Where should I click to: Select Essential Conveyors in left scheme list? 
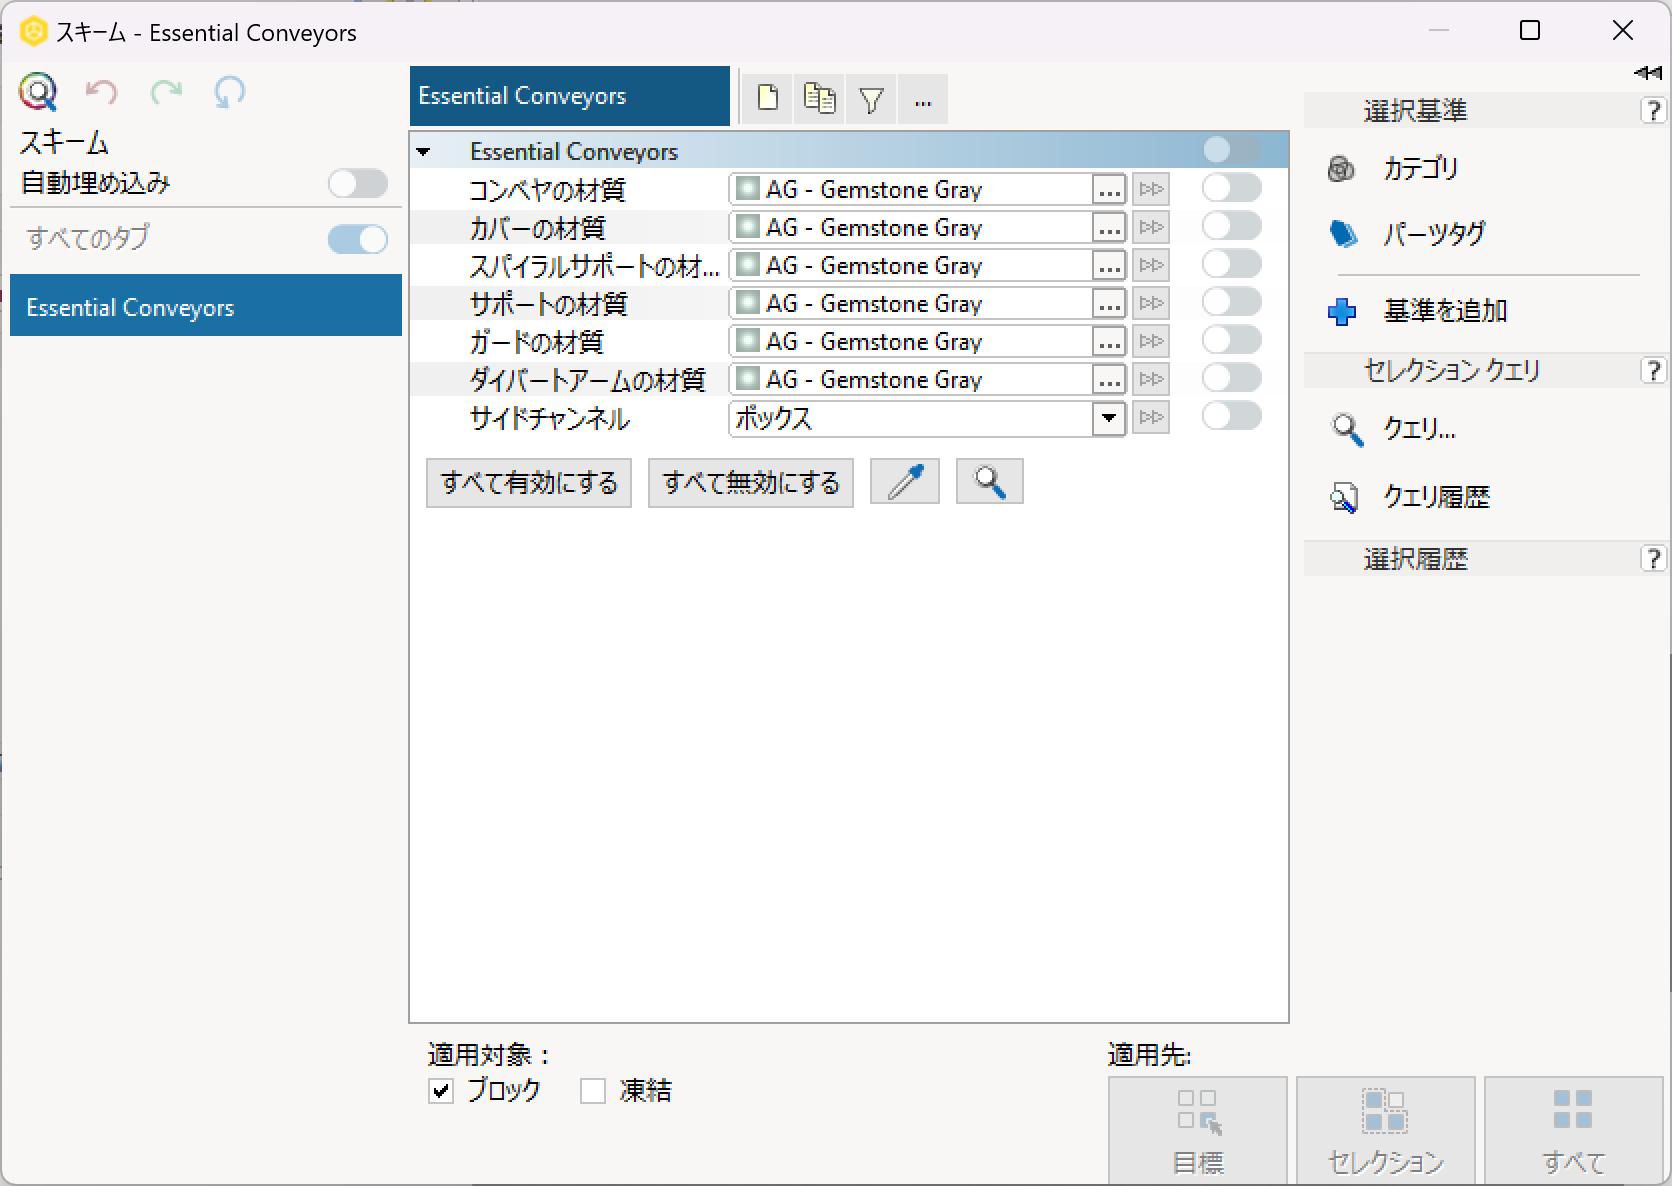click(206, 306)
